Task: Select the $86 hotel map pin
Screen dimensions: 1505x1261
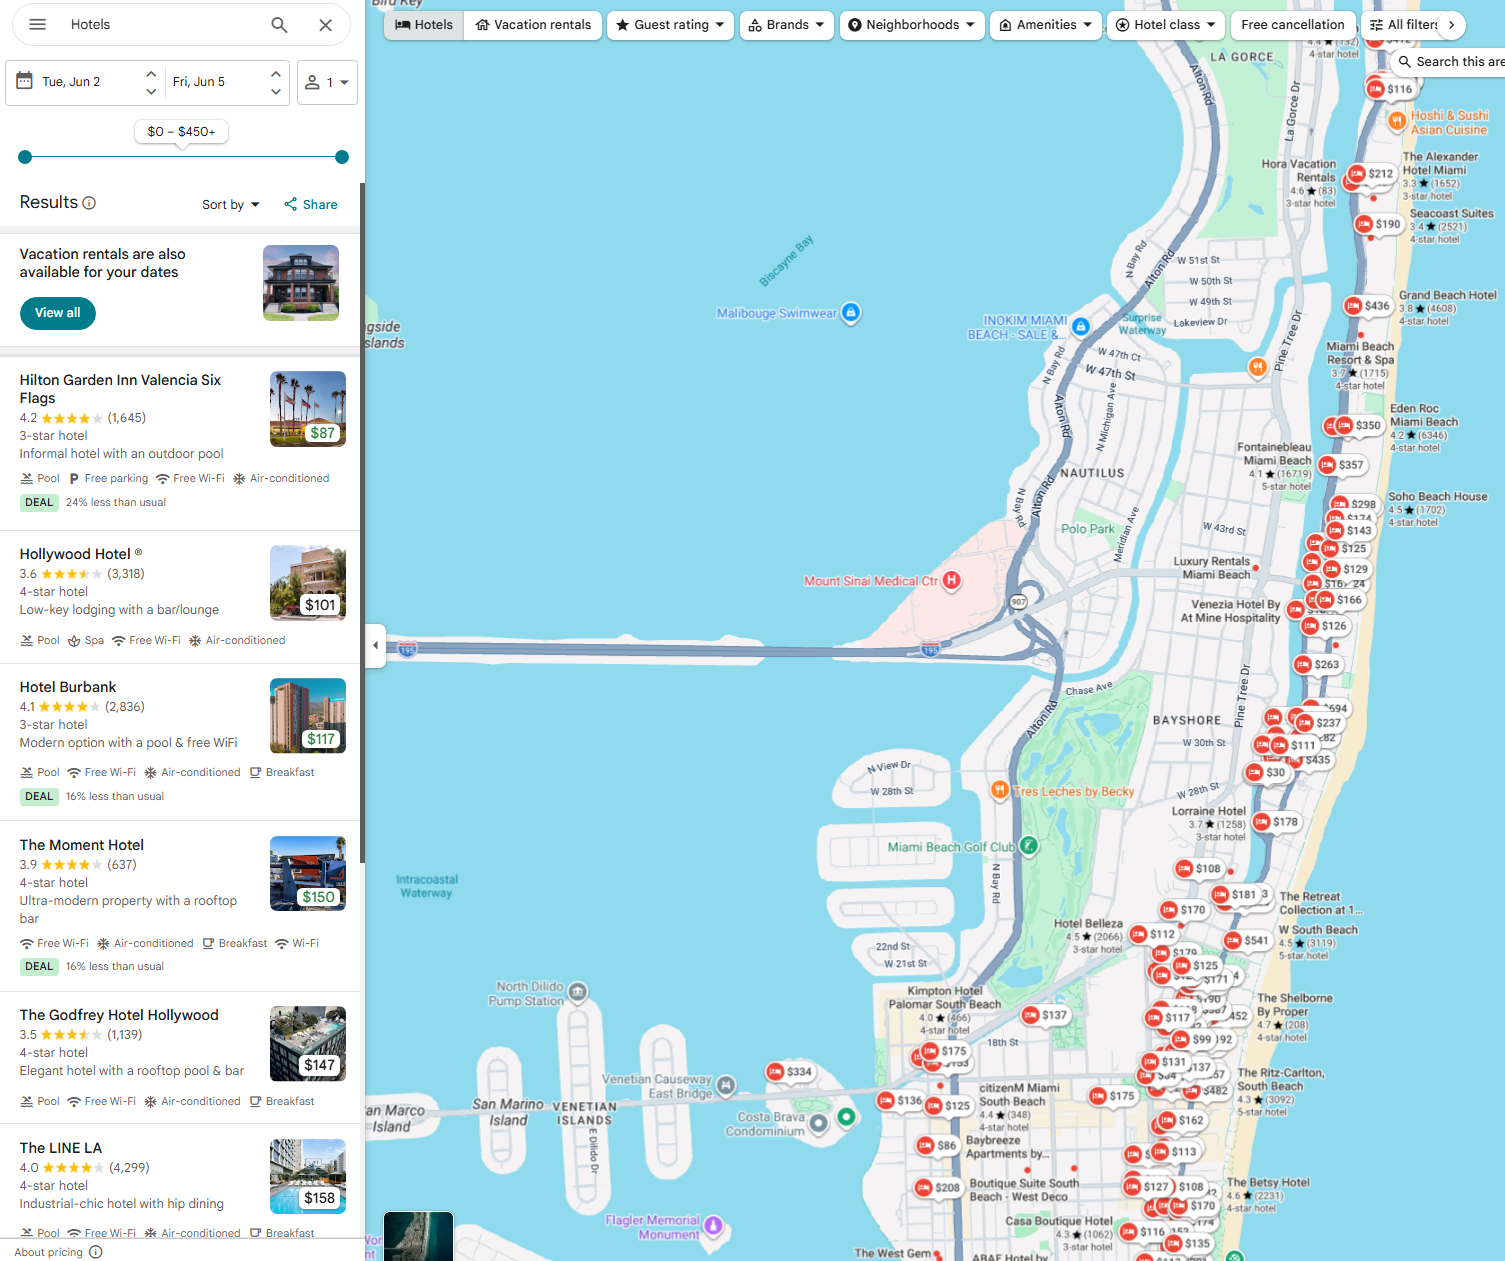Action: (x=937, y=1145)
